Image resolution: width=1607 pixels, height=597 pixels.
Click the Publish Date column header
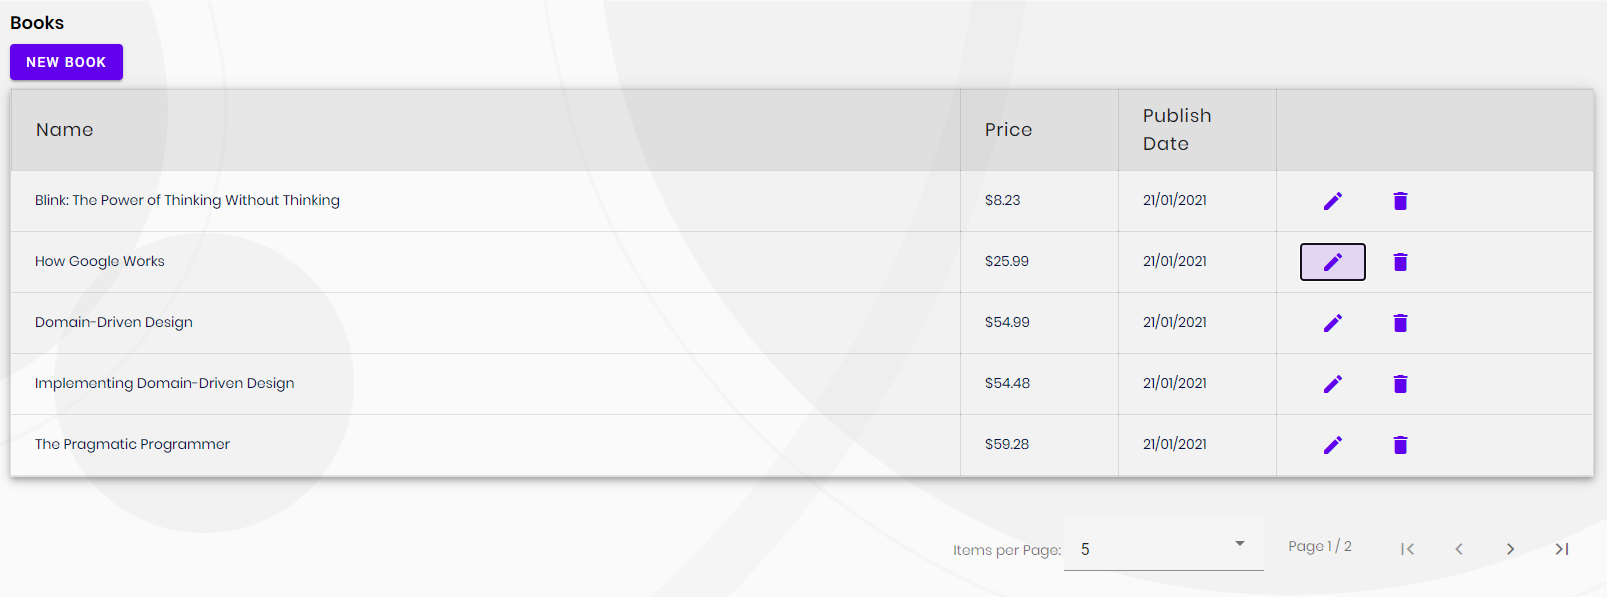click(1177, 130)
